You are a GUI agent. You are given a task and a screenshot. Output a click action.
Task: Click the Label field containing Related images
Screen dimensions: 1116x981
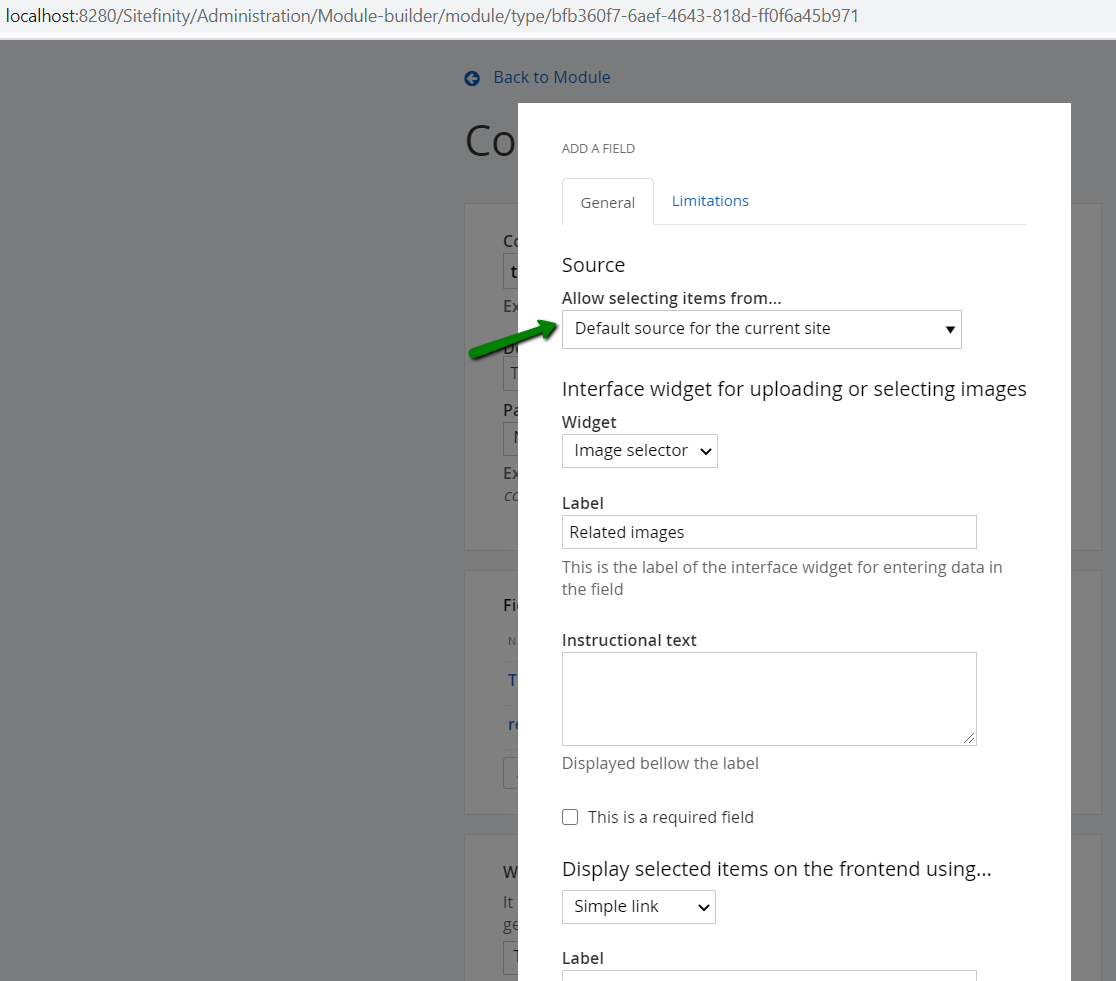[x=769, y=533]
